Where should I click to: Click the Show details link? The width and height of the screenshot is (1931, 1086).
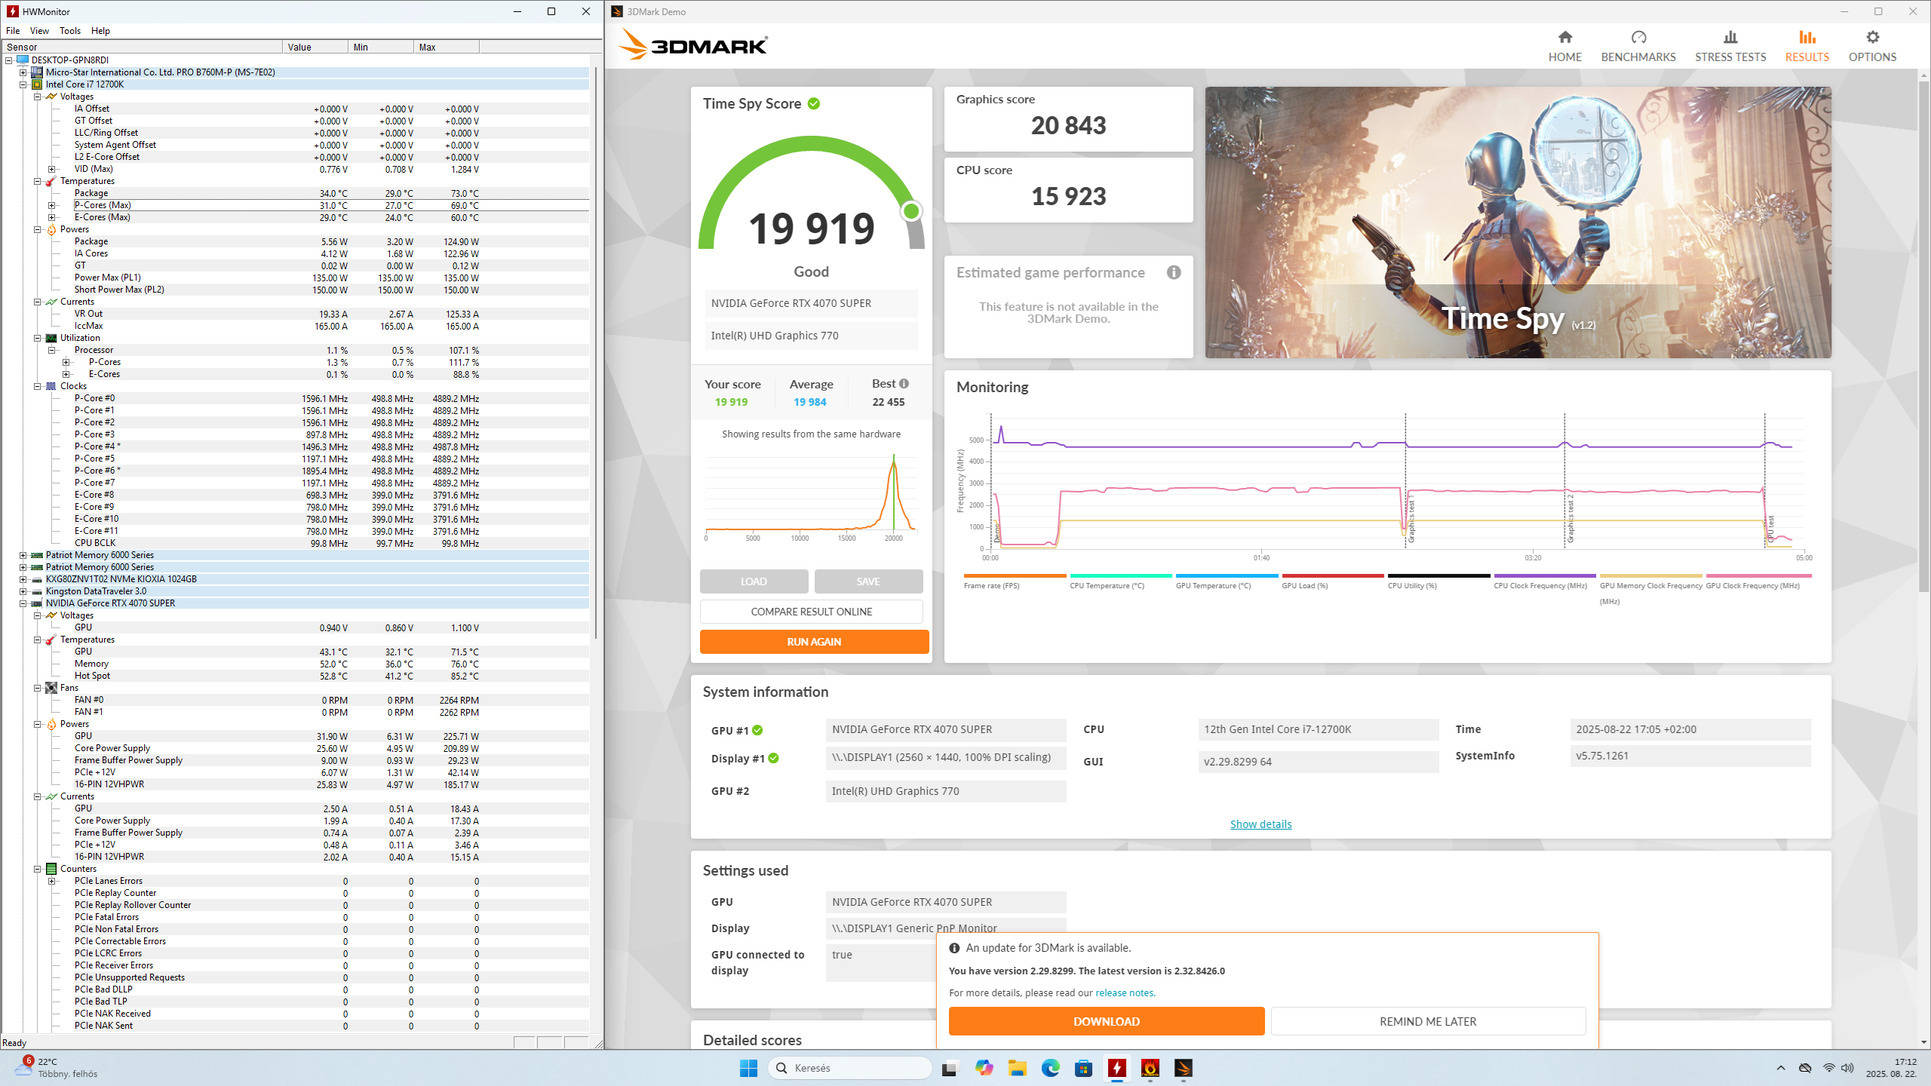(x=1260, y=824)
